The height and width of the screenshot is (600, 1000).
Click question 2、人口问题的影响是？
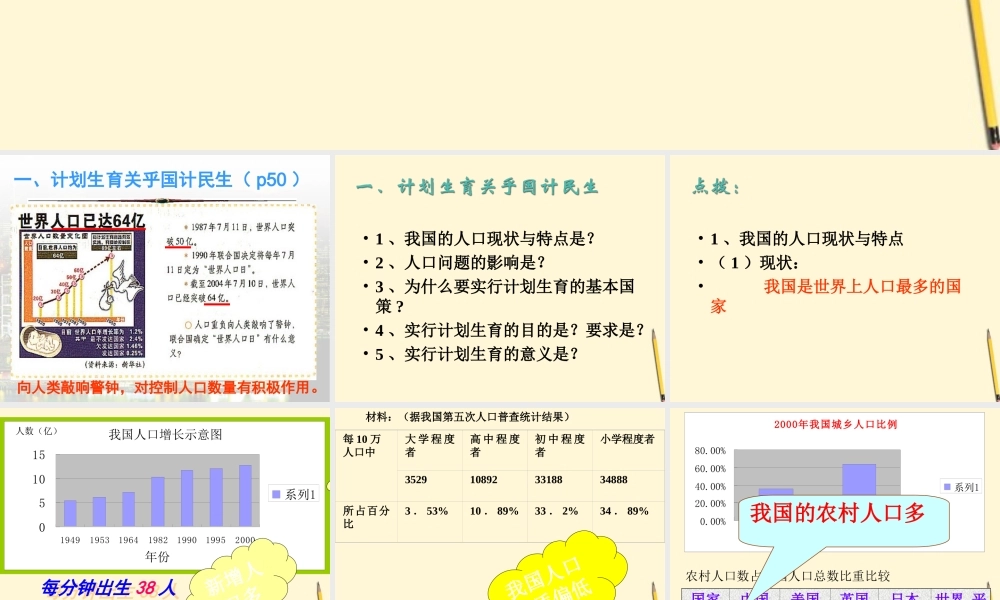460,263
